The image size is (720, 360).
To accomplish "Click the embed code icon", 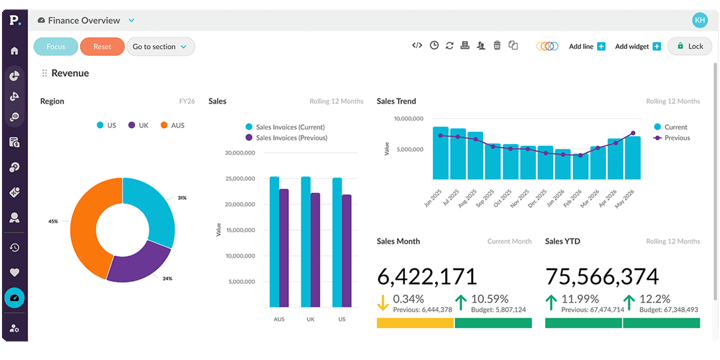I will pyautogui.click(x=417, y=45).
